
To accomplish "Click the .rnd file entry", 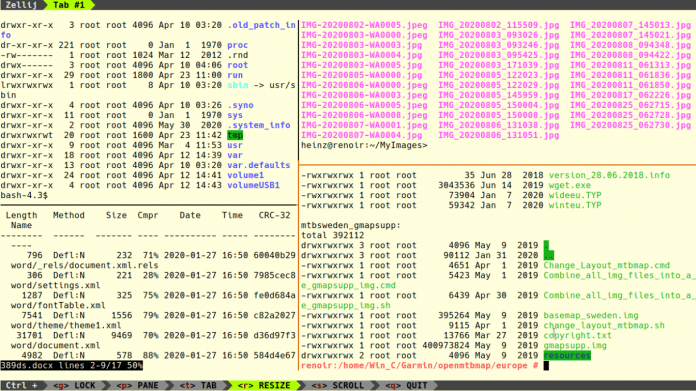I will pos(237,55).
